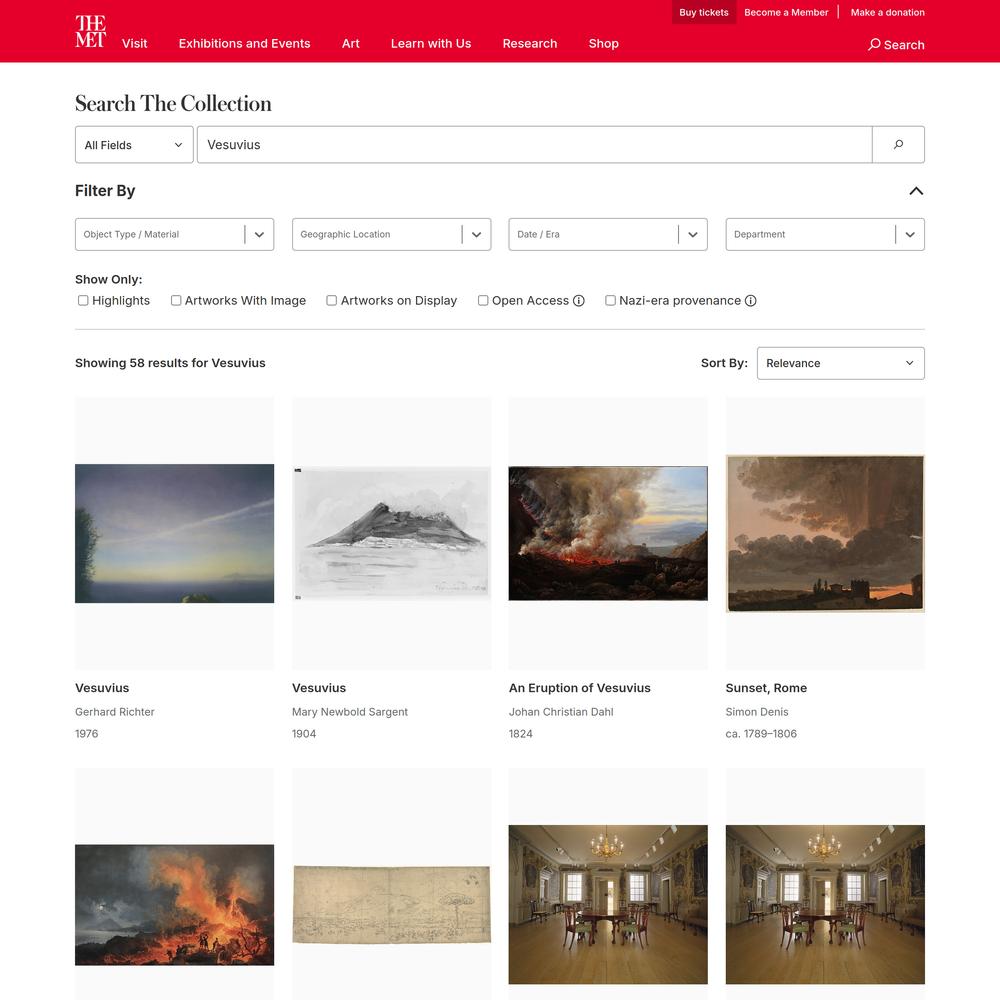View Gerhard Richter Vesuvius thumbnail

(175, 533)
